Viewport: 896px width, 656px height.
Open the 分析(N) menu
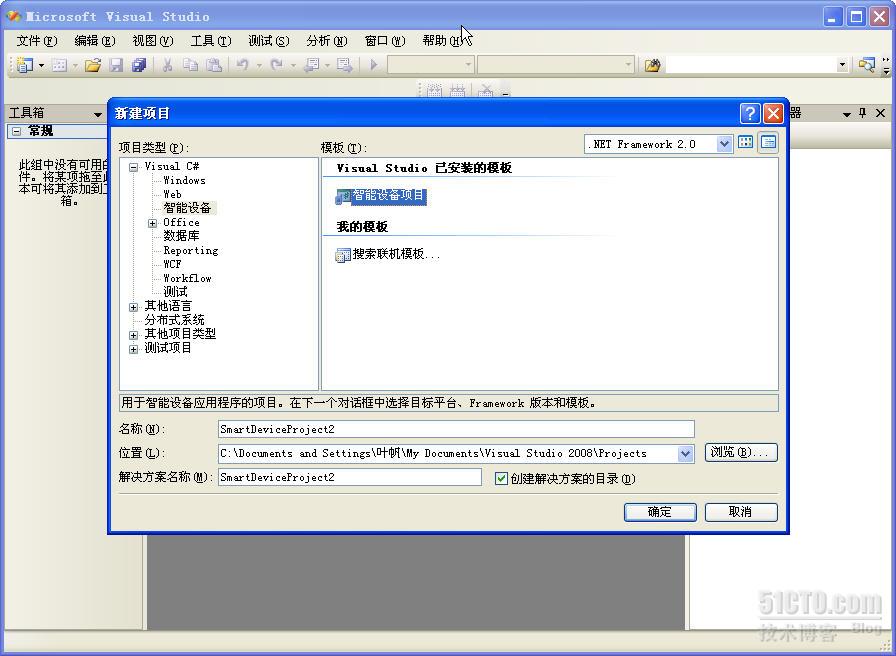(x=326, y=41)
